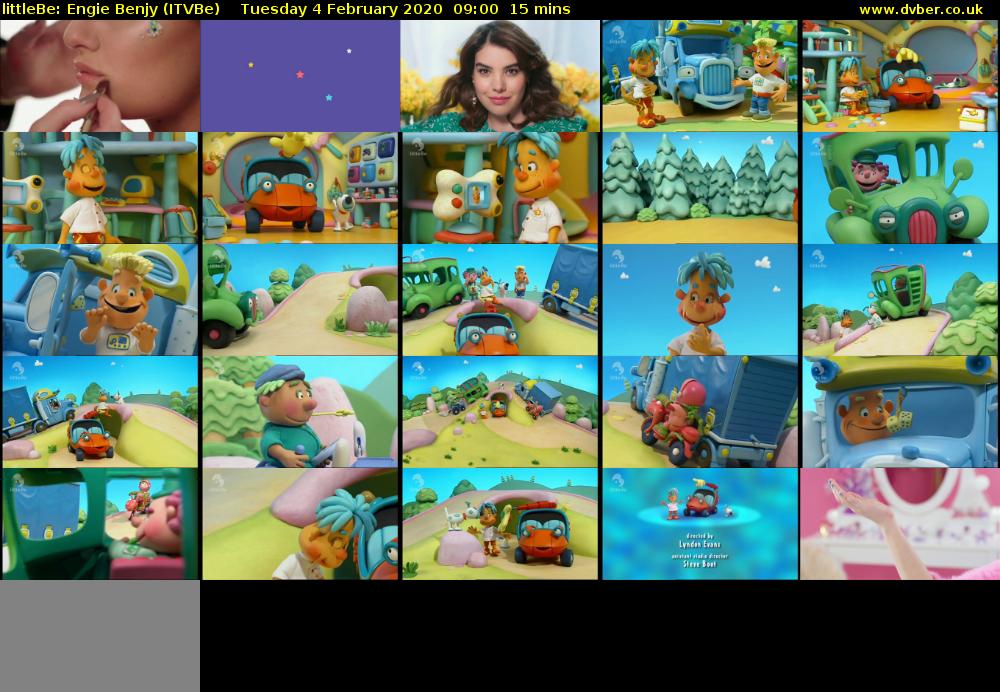The width and height of the screenshot is (1000, 692).
Task: Open the lipstick close-up thumbnail
Action: point(100,76)
